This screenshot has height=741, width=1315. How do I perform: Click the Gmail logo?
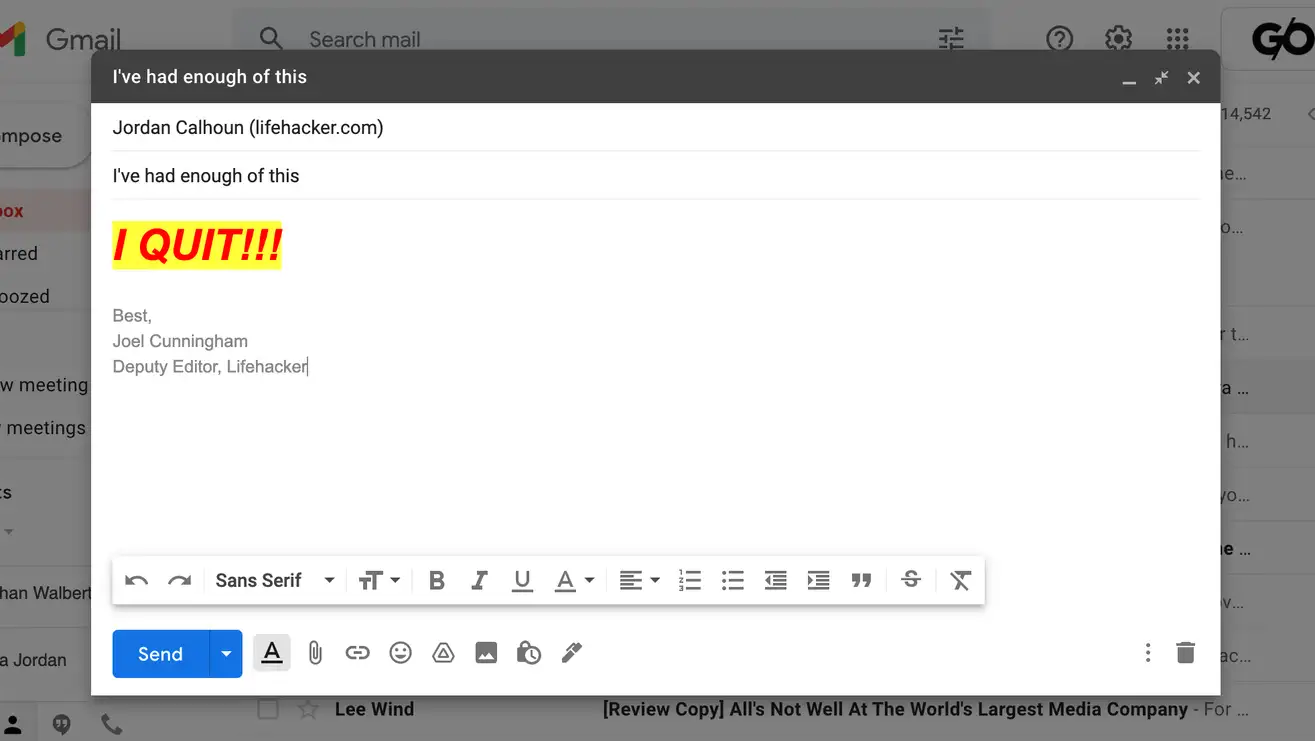click(x=62, y=39)
